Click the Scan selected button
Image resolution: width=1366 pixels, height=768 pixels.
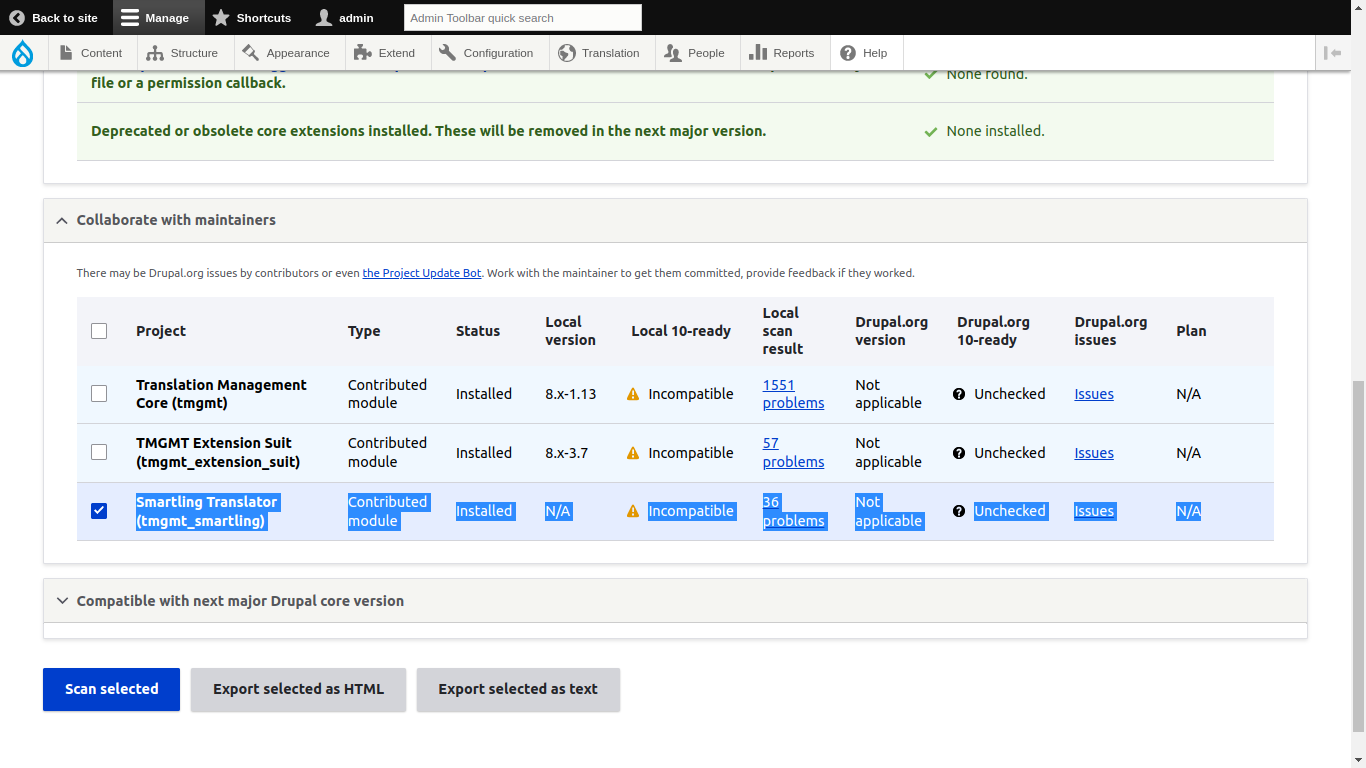click(x=111, y=689)
